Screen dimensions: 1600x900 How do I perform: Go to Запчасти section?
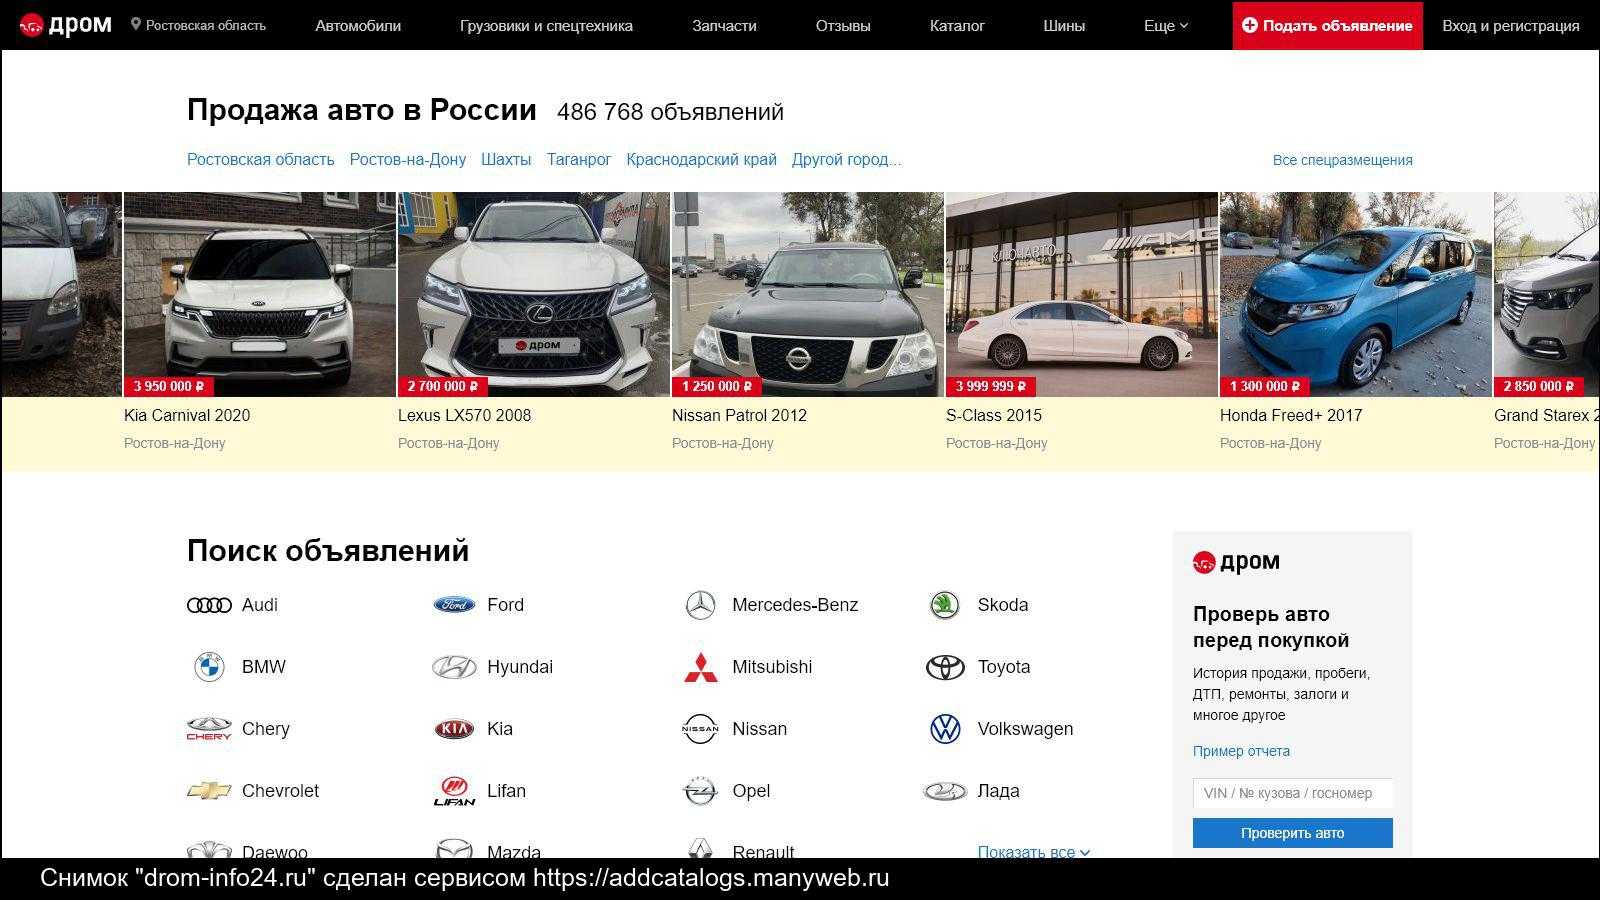(x=724, y=26)
